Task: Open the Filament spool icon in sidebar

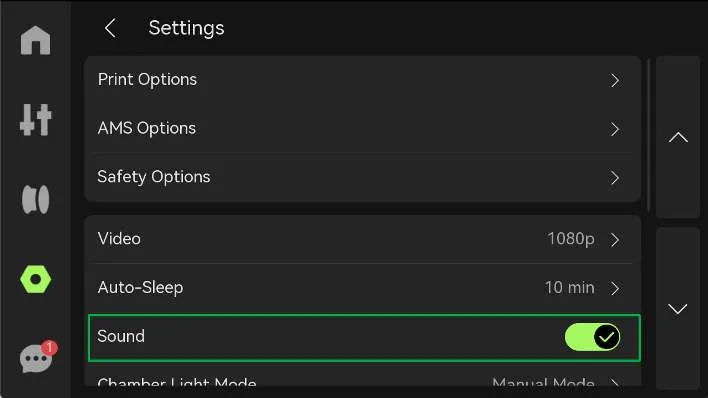Action: pos(35,199)
